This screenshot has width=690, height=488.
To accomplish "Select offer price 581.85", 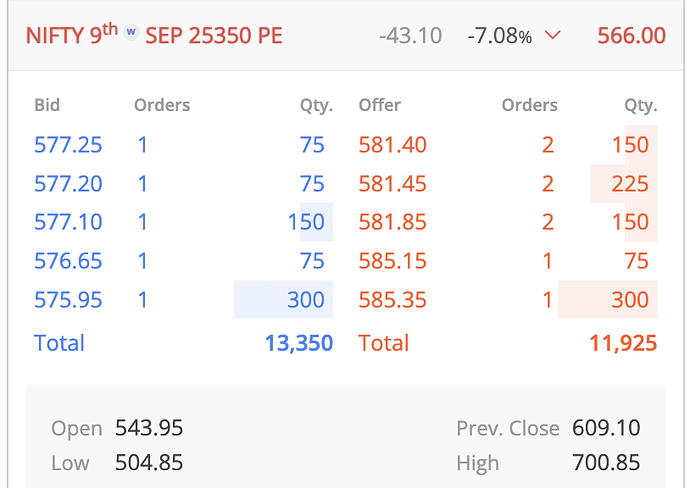I will coord(392,222).
